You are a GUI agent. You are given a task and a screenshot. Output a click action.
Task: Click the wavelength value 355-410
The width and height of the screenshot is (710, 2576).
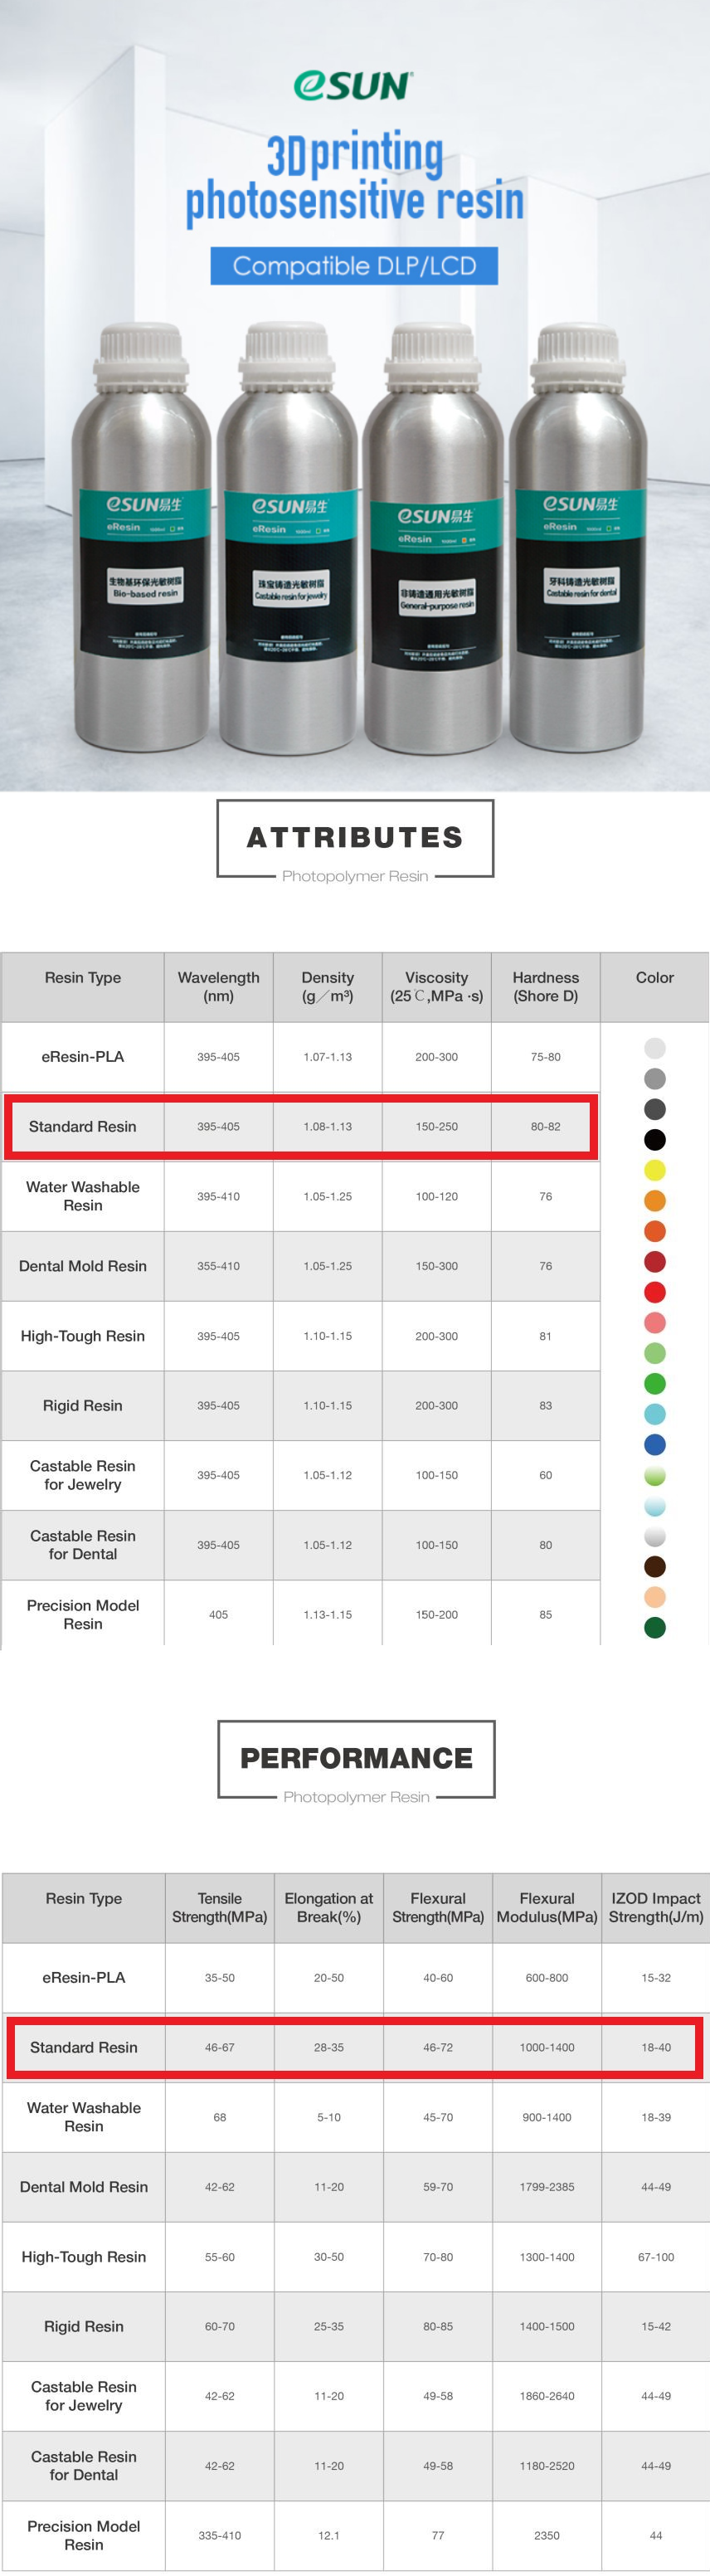218,1266
